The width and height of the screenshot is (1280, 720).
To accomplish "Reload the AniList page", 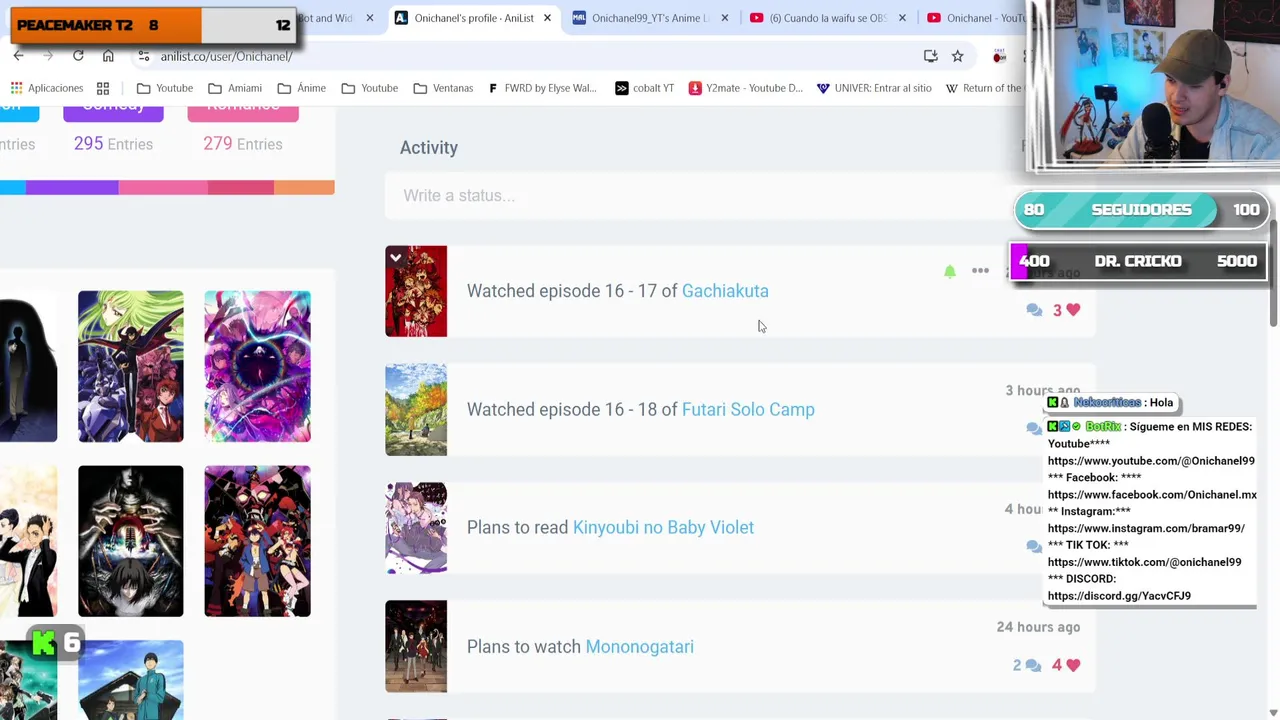I will (78, 56).
